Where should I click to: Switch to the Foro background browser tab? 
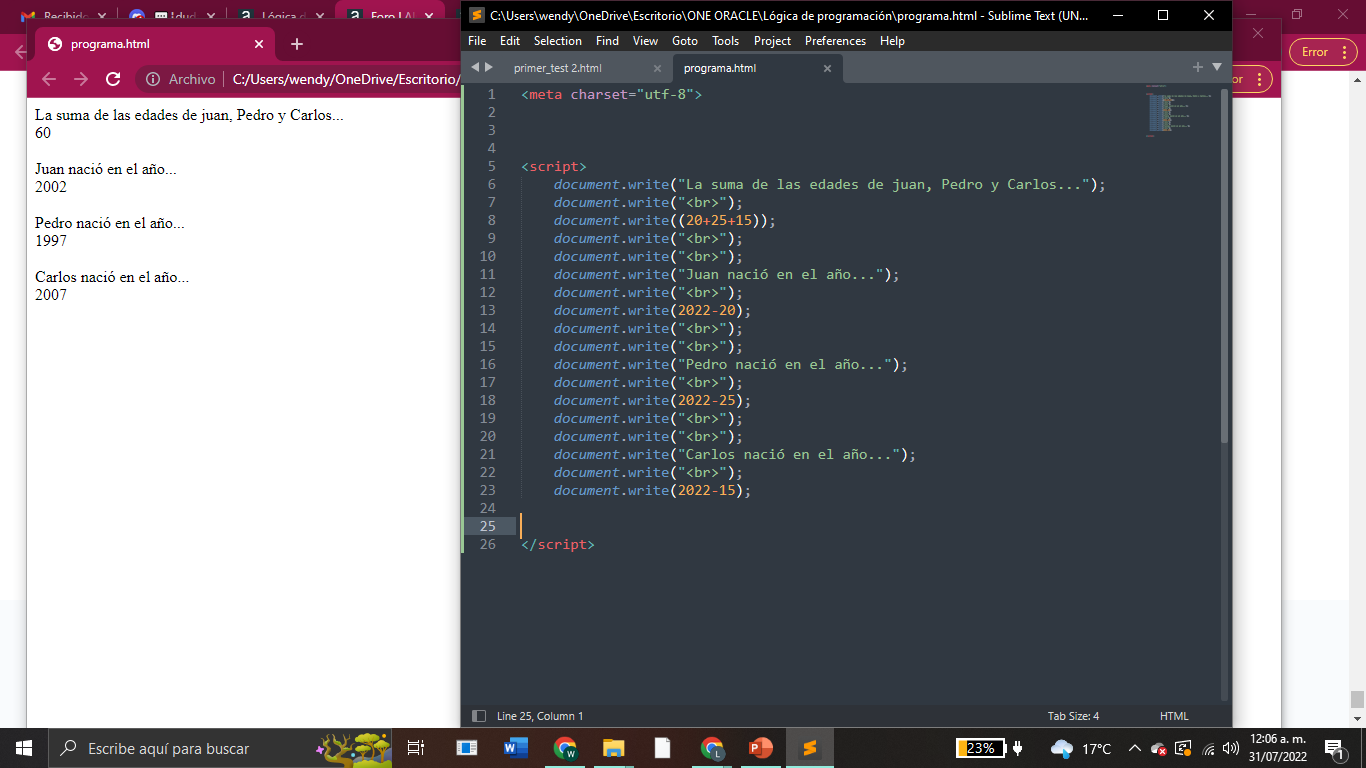click(x=390, y=16)
